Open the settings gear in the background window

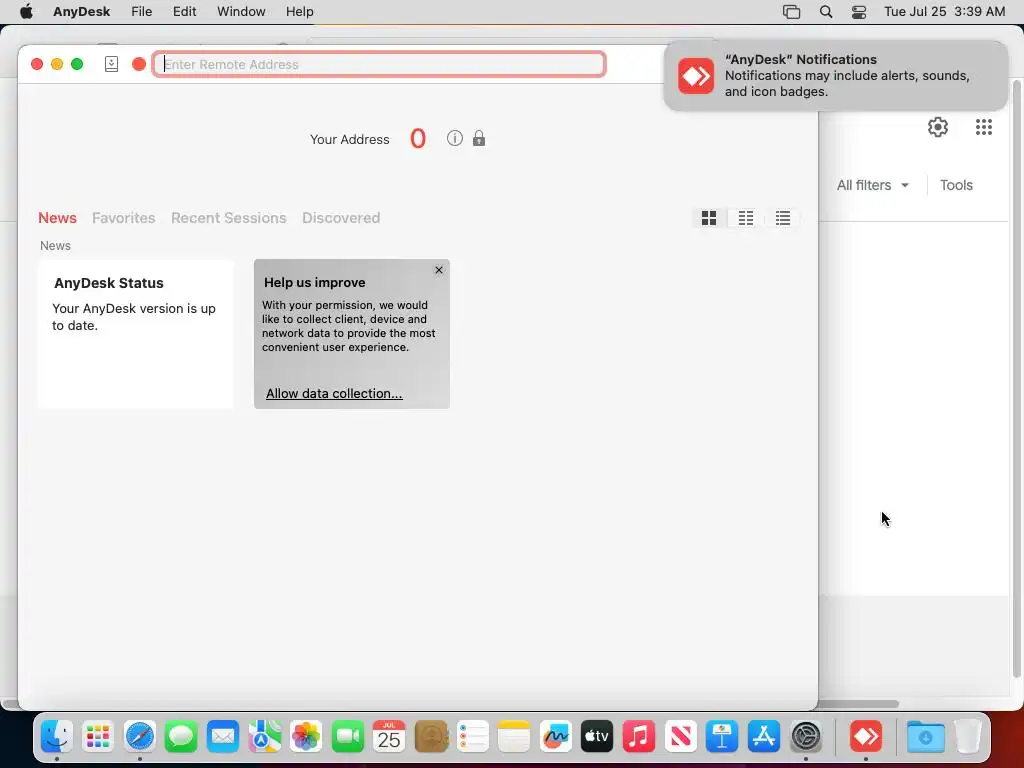938,127
